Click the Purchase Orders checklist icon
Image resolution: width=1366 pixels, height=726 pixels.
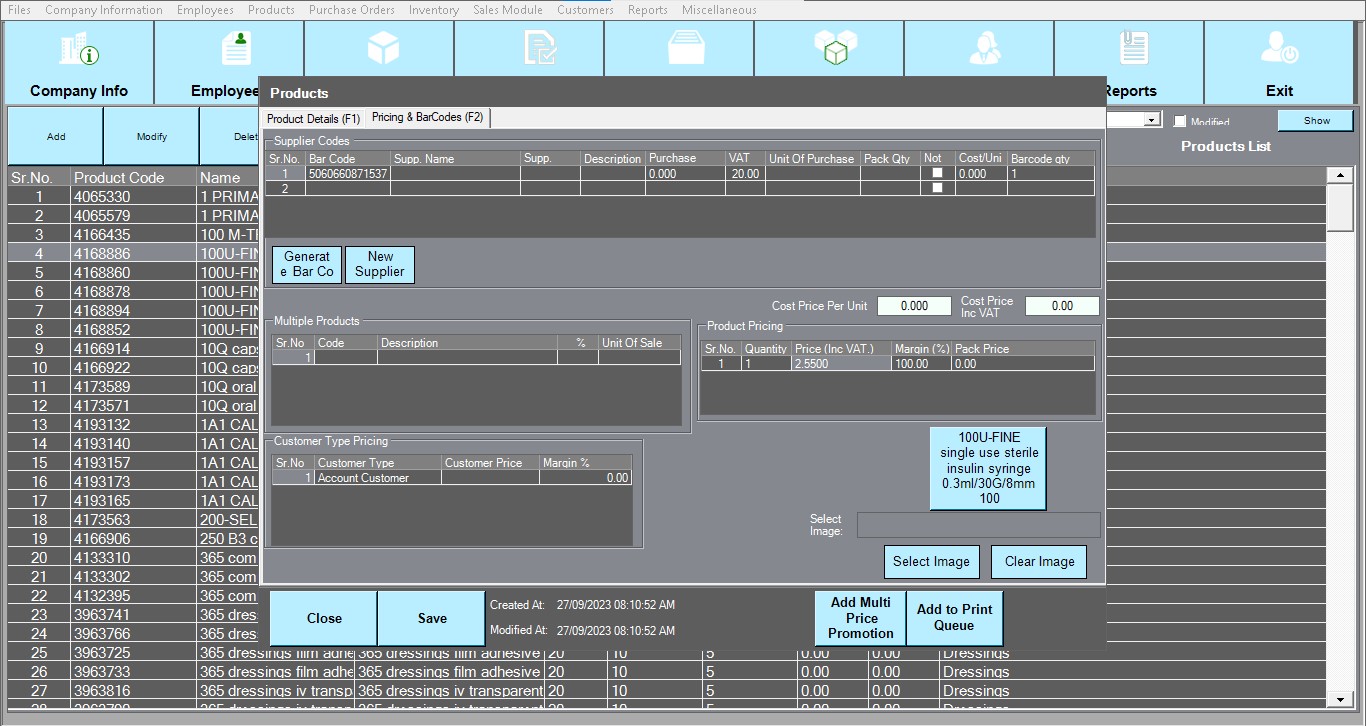[x=541, y=49]
